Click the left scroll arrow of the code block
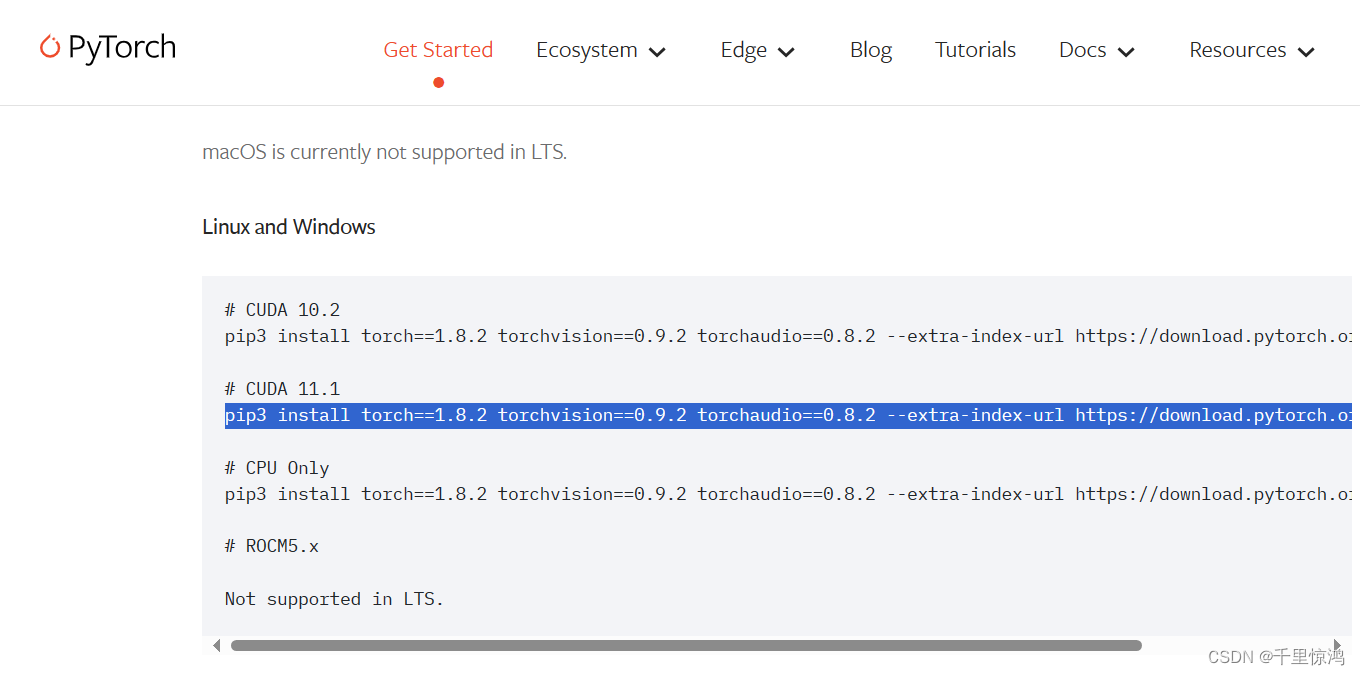The width and height of the screenshot is (1360, 675). click(216, 645)
